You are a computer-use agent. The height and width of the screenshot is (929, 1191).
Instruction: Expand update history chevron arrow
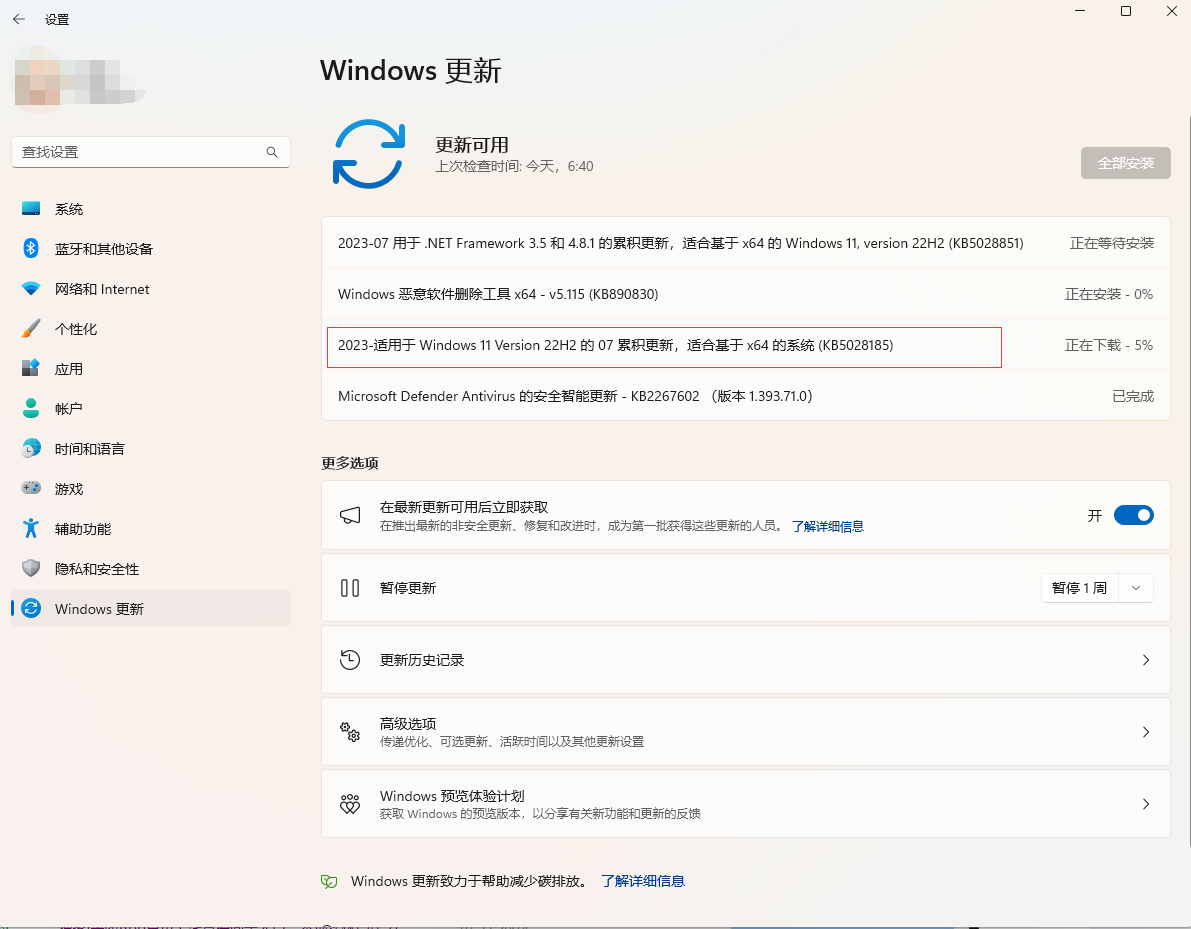[1146, 660]
